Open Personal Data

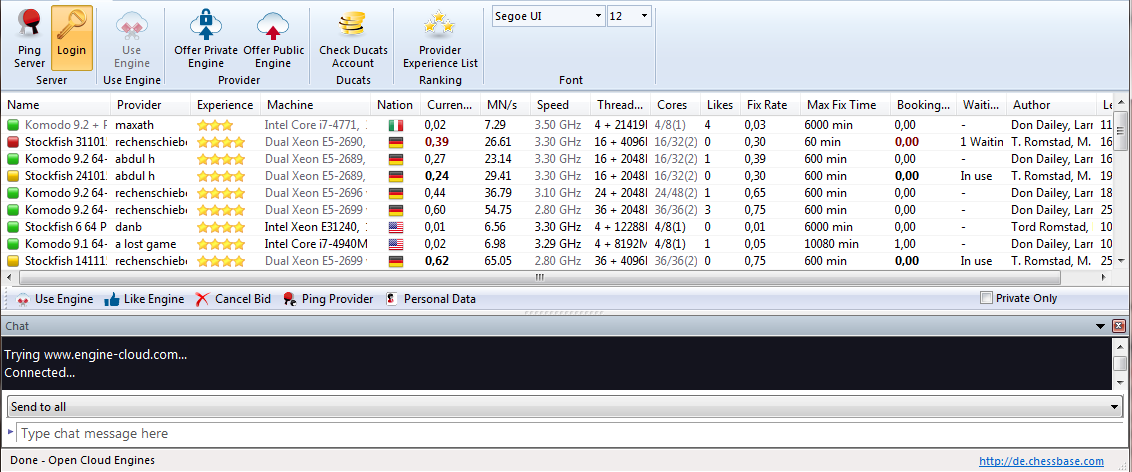point(393,299)
